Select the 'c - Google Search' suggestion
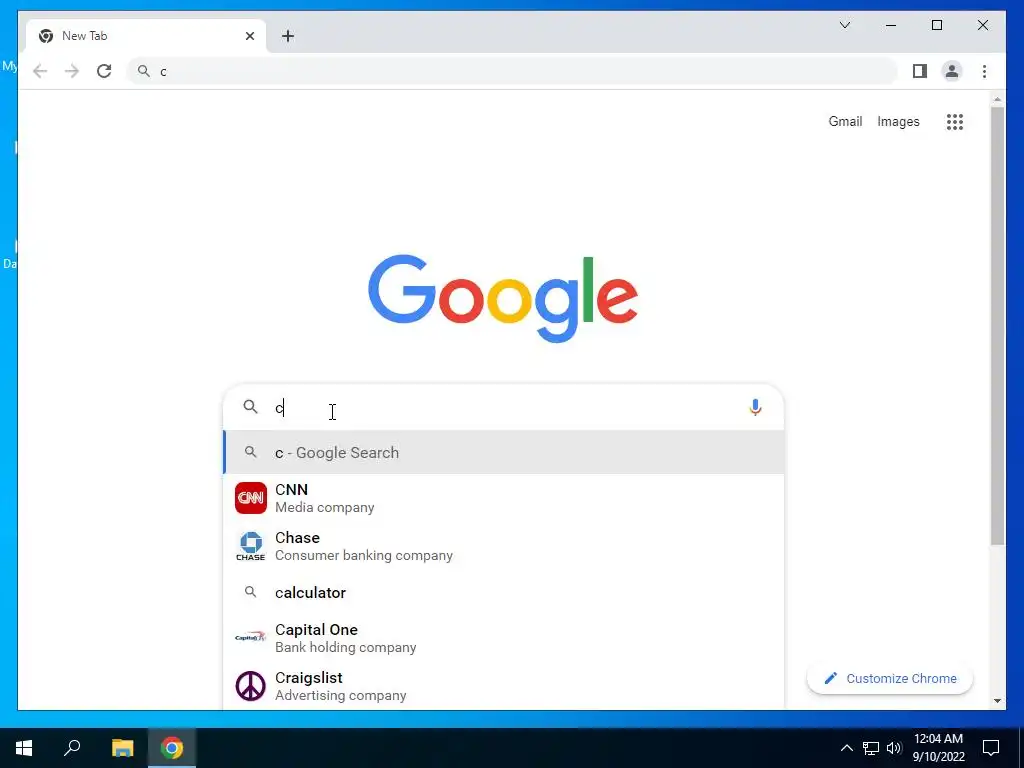Screen dimensions: 1024x768 point(504,453)
